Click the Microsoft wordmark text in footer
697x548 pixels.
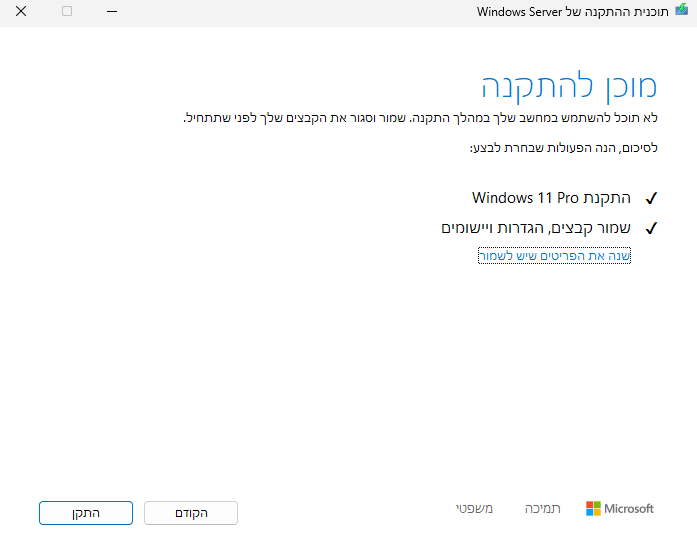coord(629,509)
